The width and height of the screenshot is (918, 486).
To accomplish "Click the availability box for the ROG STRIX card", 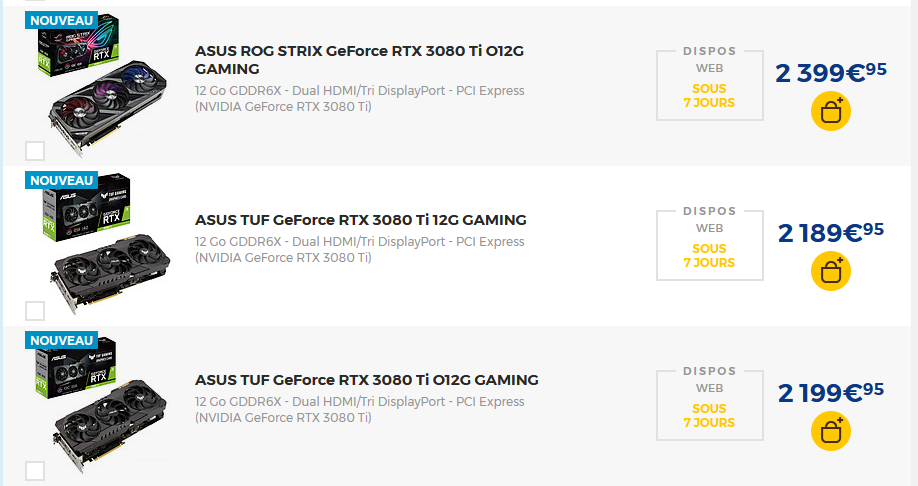I will pyautogui.click(x=709, y=85).
